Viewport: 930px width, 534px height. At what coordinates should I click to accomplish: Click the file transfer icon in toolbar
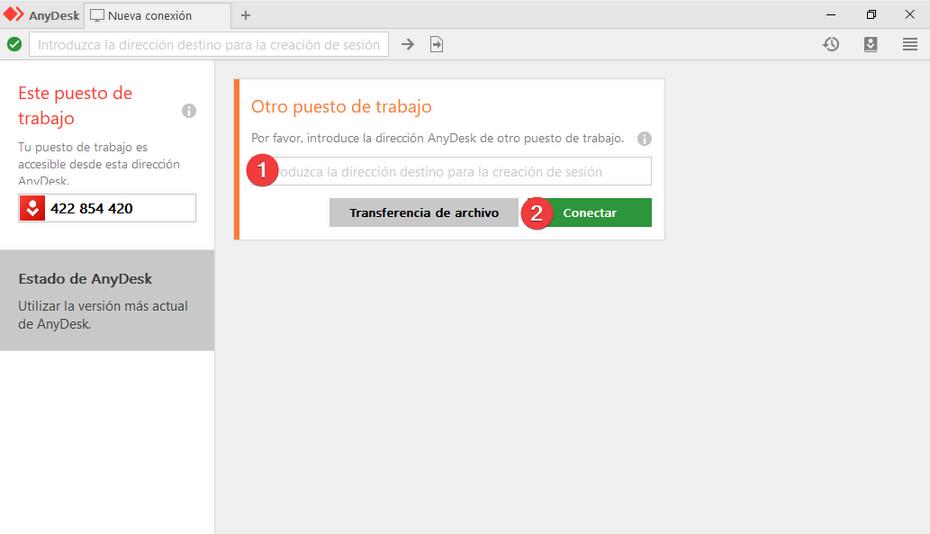(437, 44)
